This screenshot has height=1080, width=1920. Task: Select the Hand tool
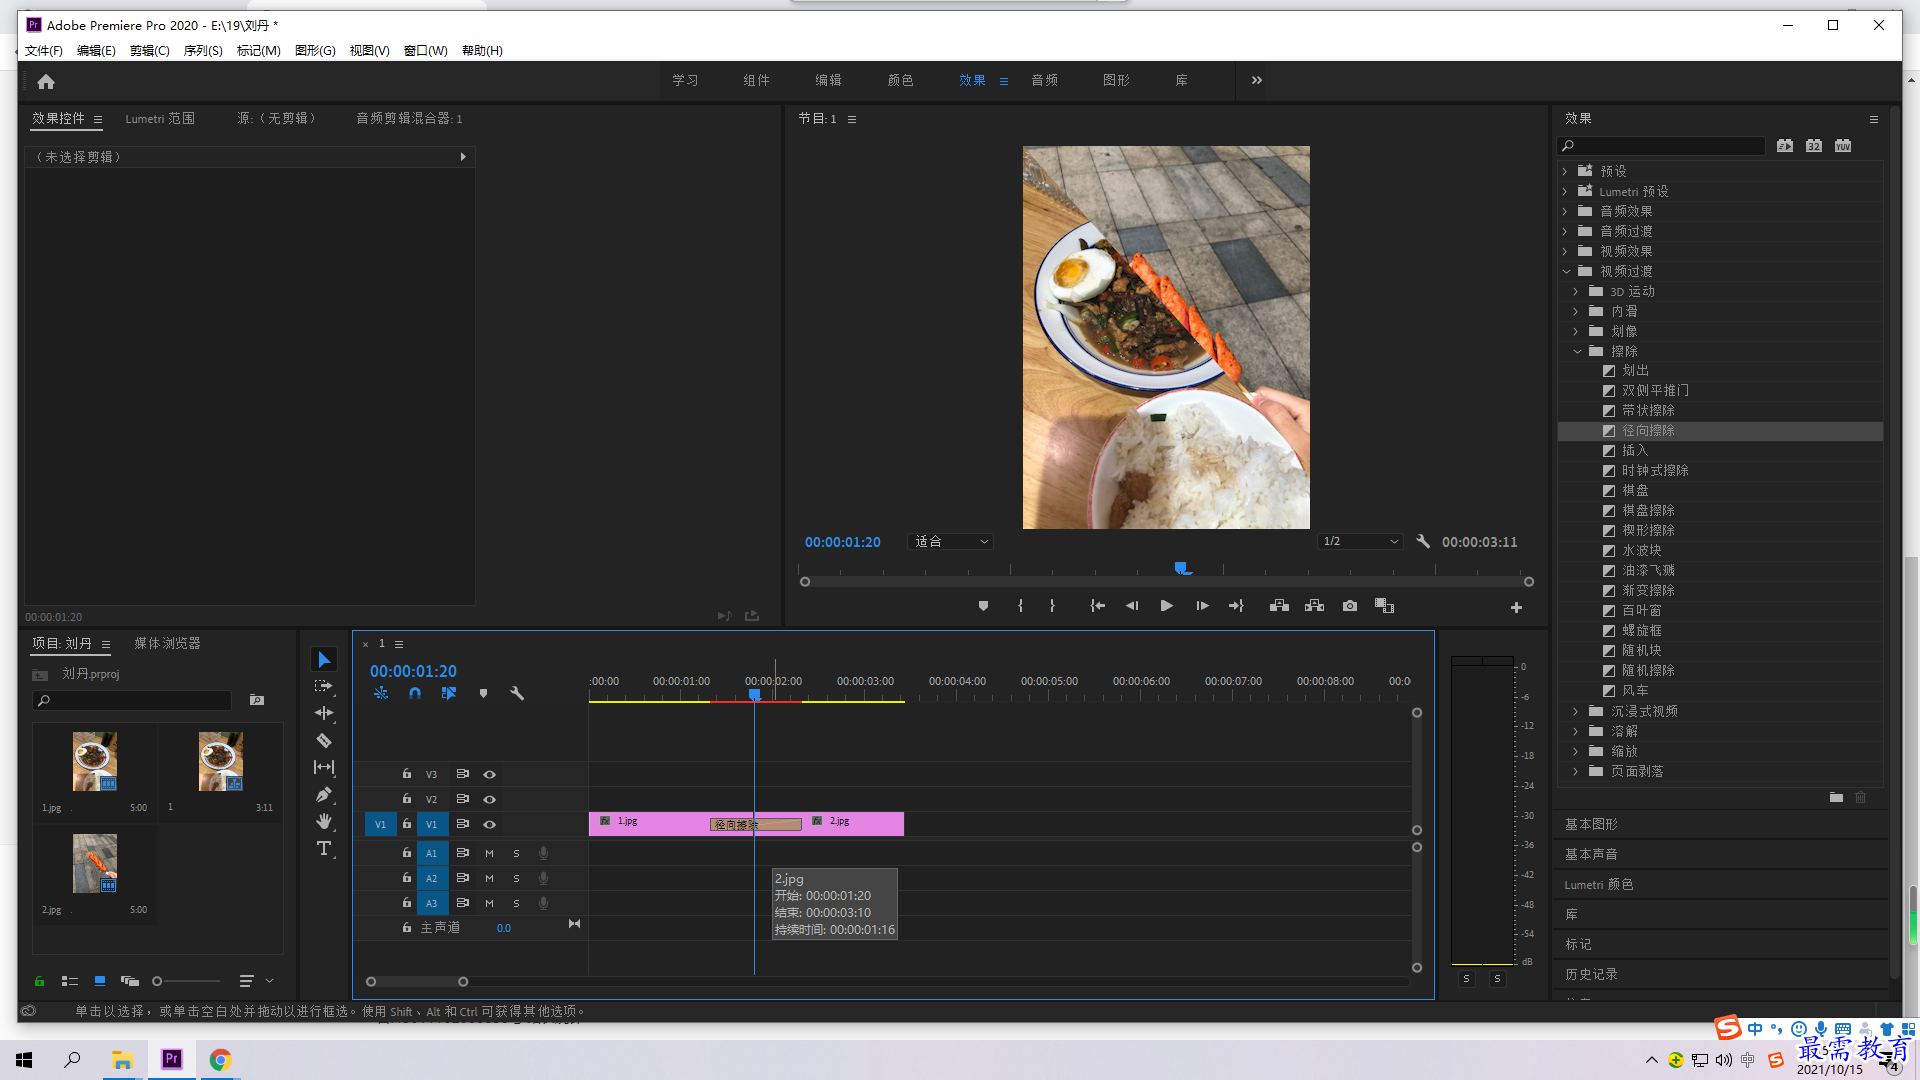point(324,822)
